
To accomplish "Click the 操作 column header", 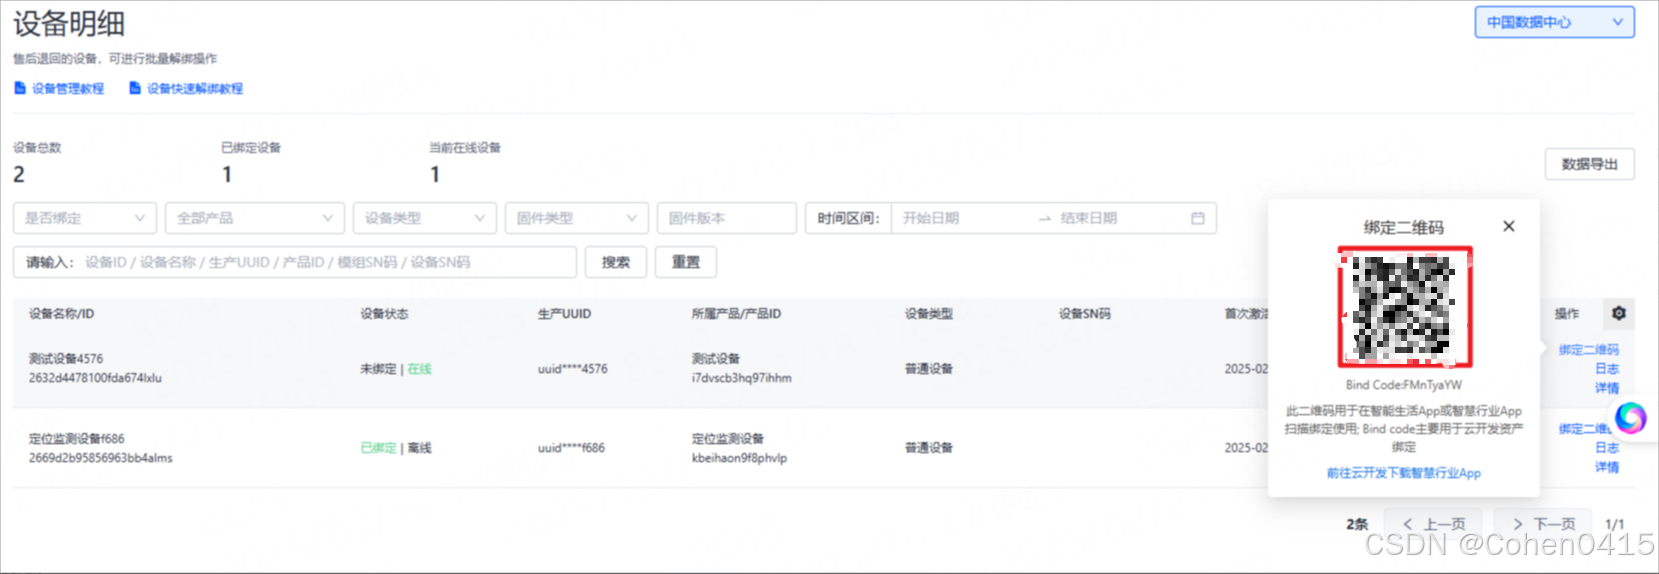I will (1567, 314).
